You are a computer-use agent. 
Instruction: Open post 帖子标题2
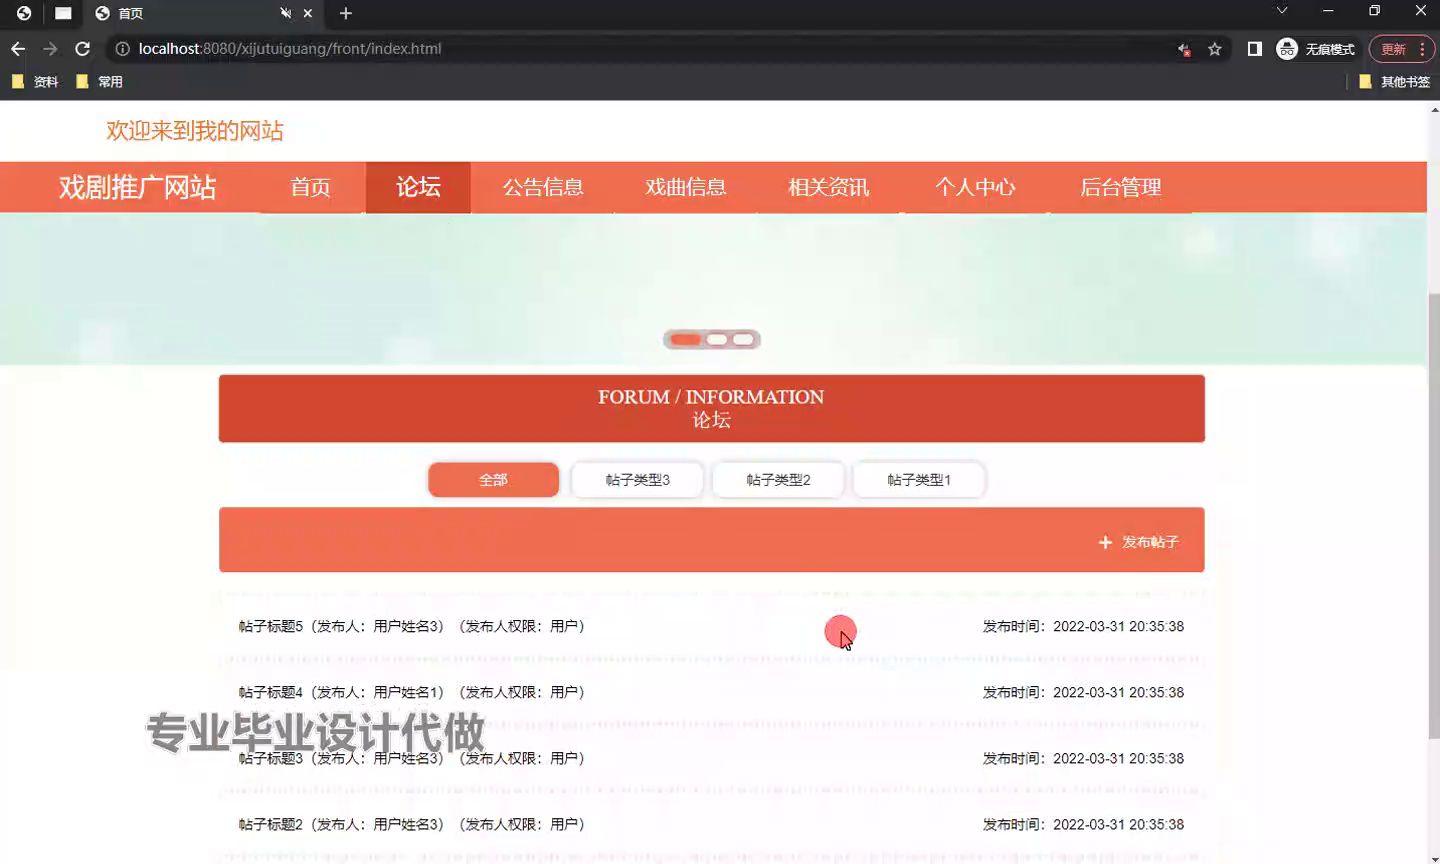tap(711, 825)
